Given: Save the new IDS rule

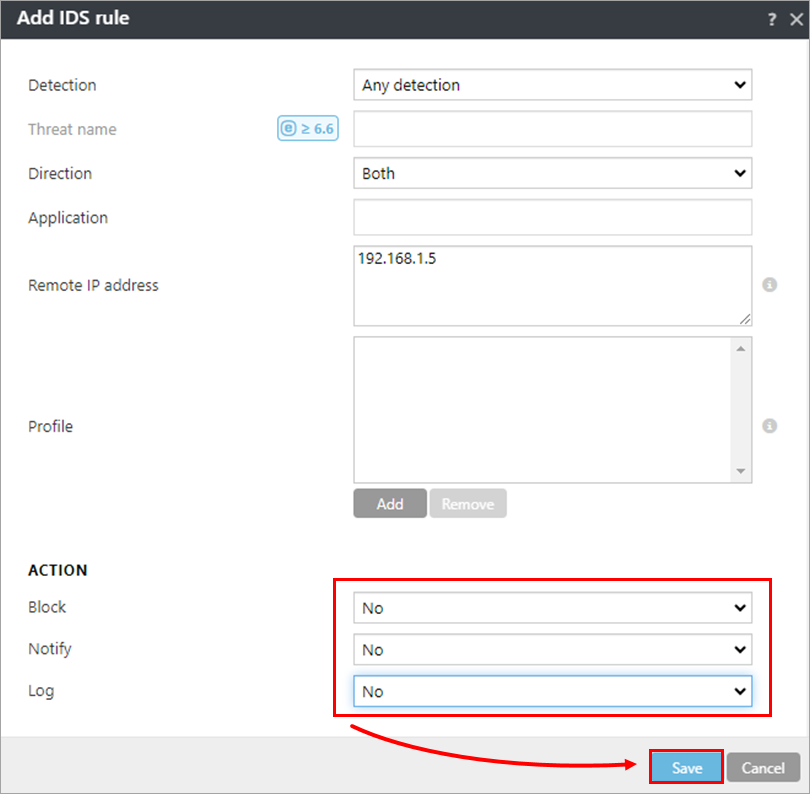Looking at the screenshot, I should tap(686, 767).
